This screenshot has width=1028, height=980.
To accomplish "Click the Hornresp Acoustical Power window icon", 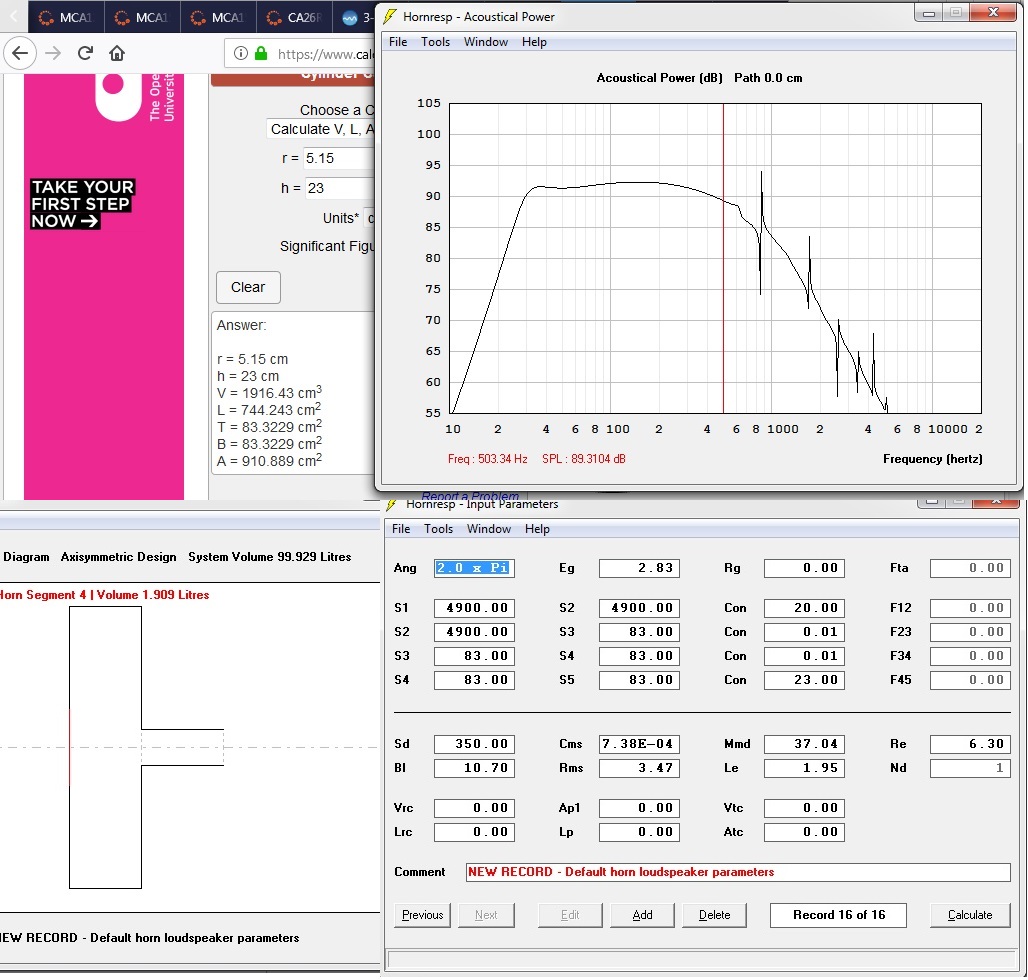I will [x=389, y=16].
